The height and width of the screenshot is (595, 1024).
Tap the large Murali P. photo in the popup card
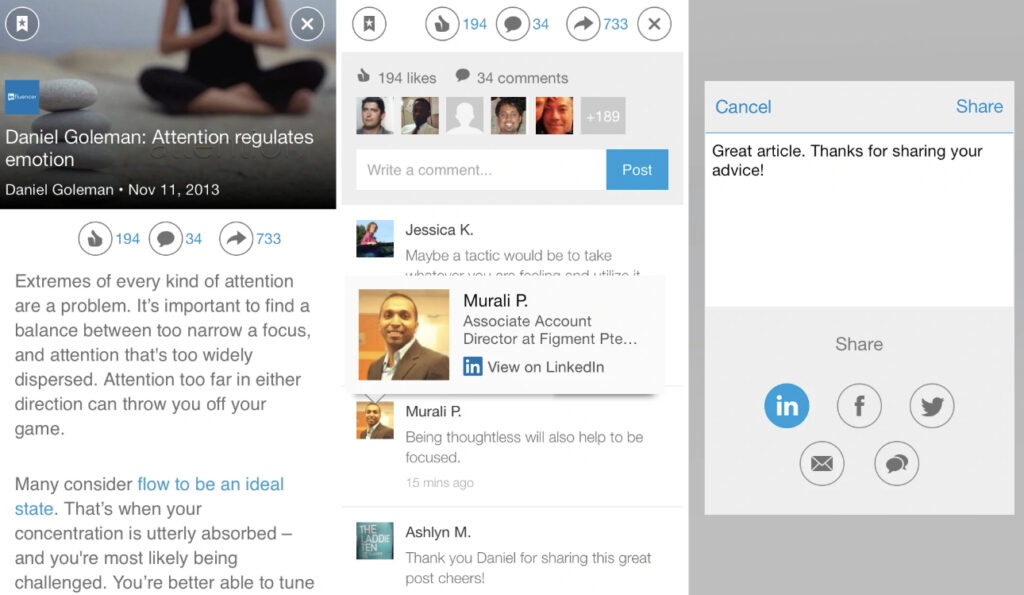coord(404,334)
